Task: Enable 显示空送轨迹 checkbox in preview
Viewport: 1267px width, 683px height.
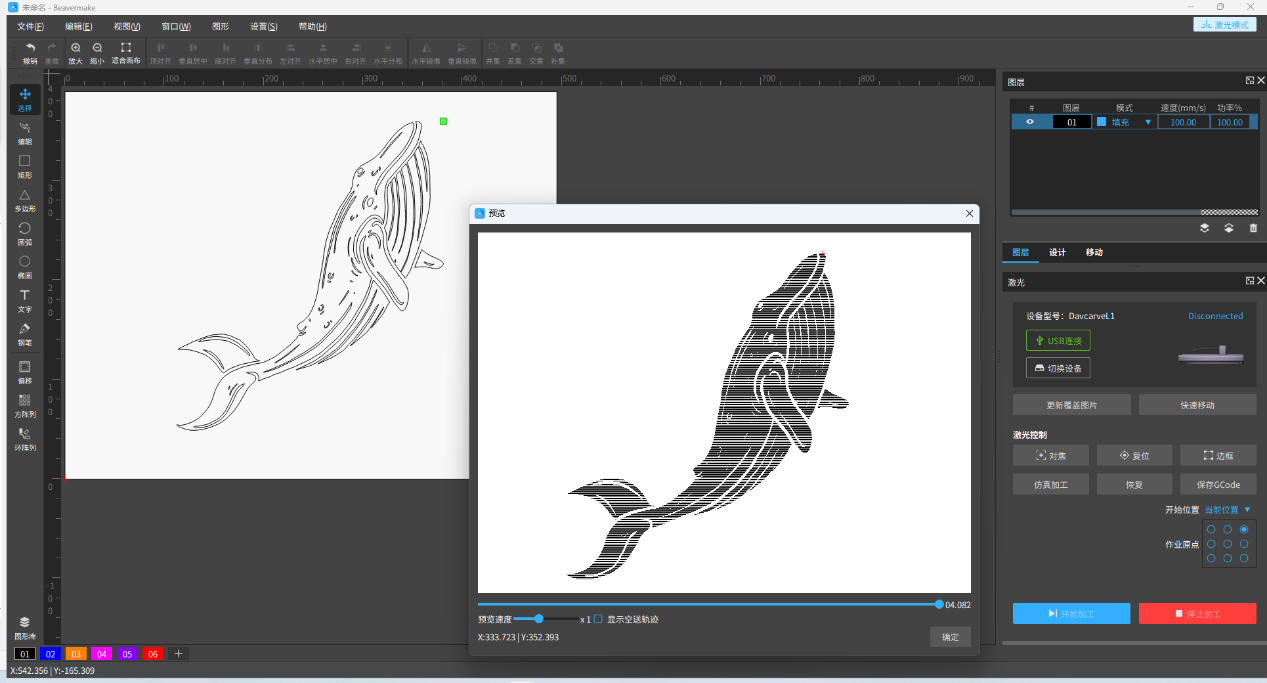Action: click(598, 619)
